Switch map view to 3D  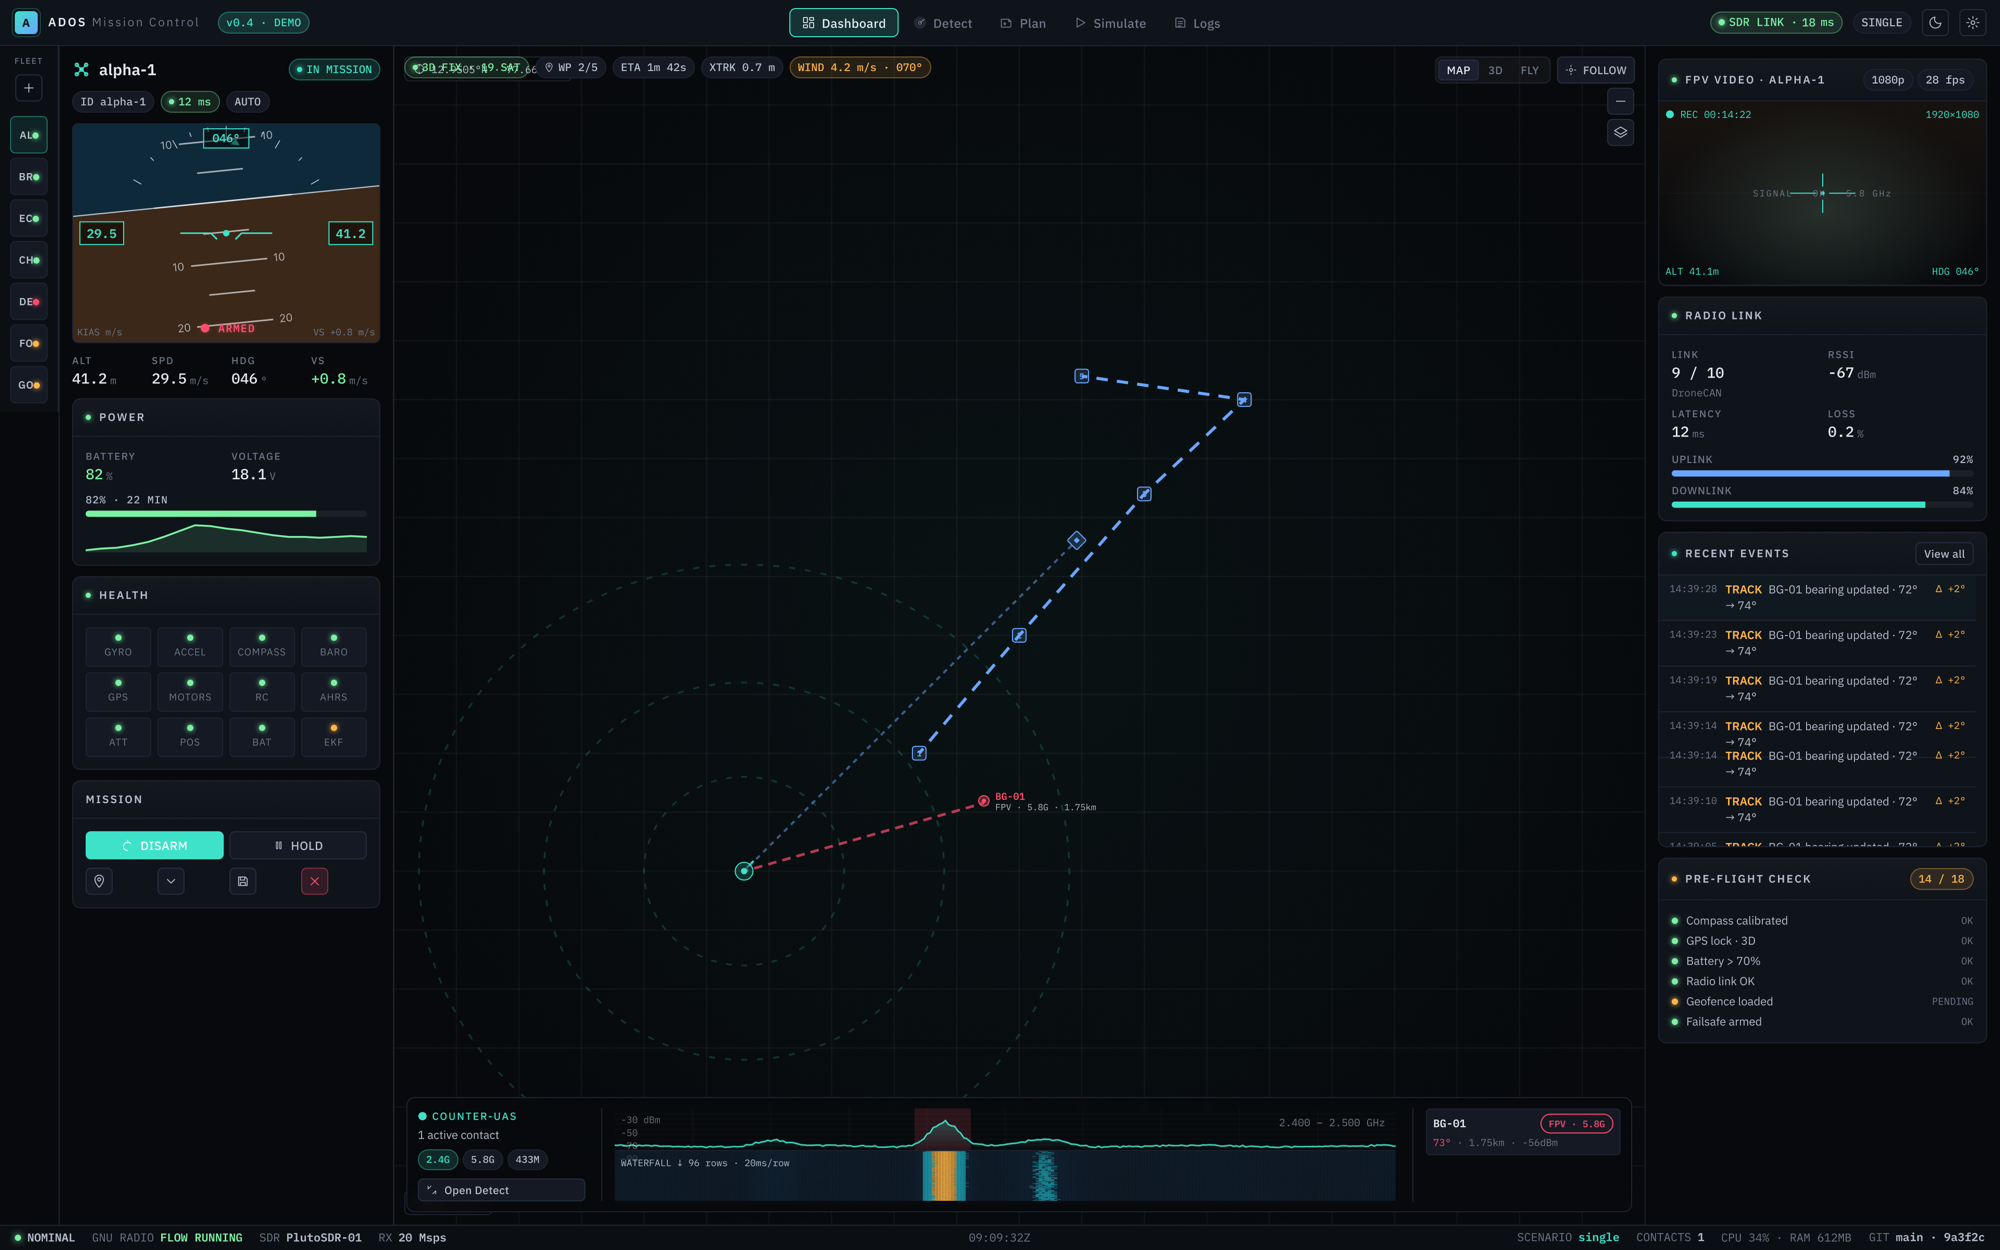1495,70
